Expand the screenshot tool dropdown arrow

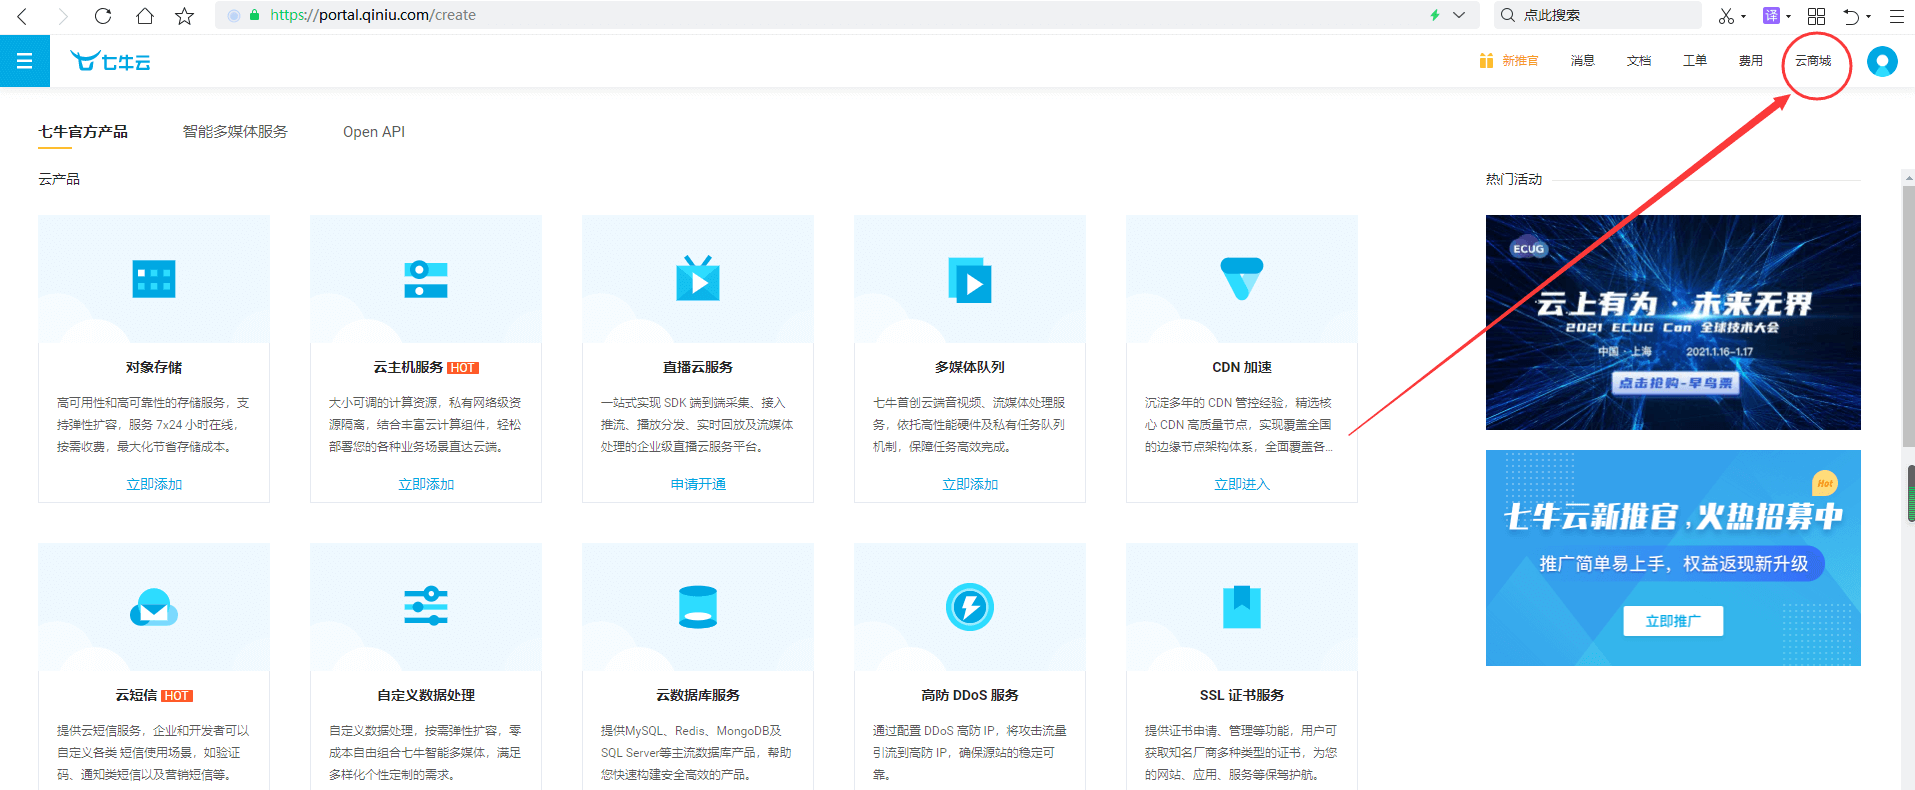coord(1744,16)
